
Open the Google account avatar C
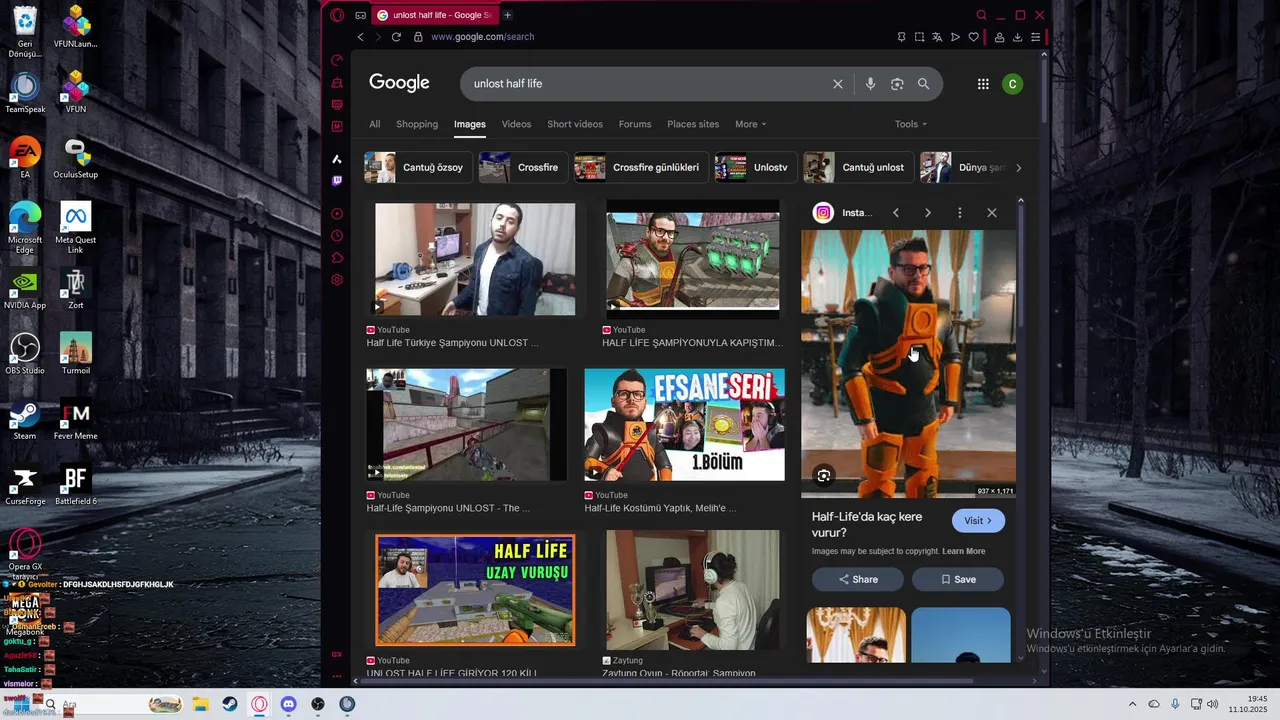pyautogui.click(x=1012, y=84)
